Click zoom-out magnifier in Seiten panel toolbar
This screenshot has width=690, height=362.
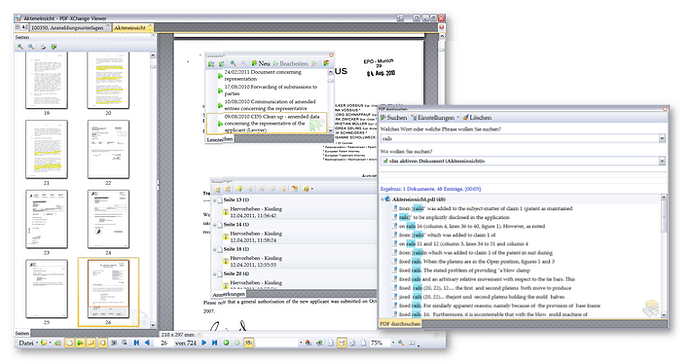[x=31, y=47]
